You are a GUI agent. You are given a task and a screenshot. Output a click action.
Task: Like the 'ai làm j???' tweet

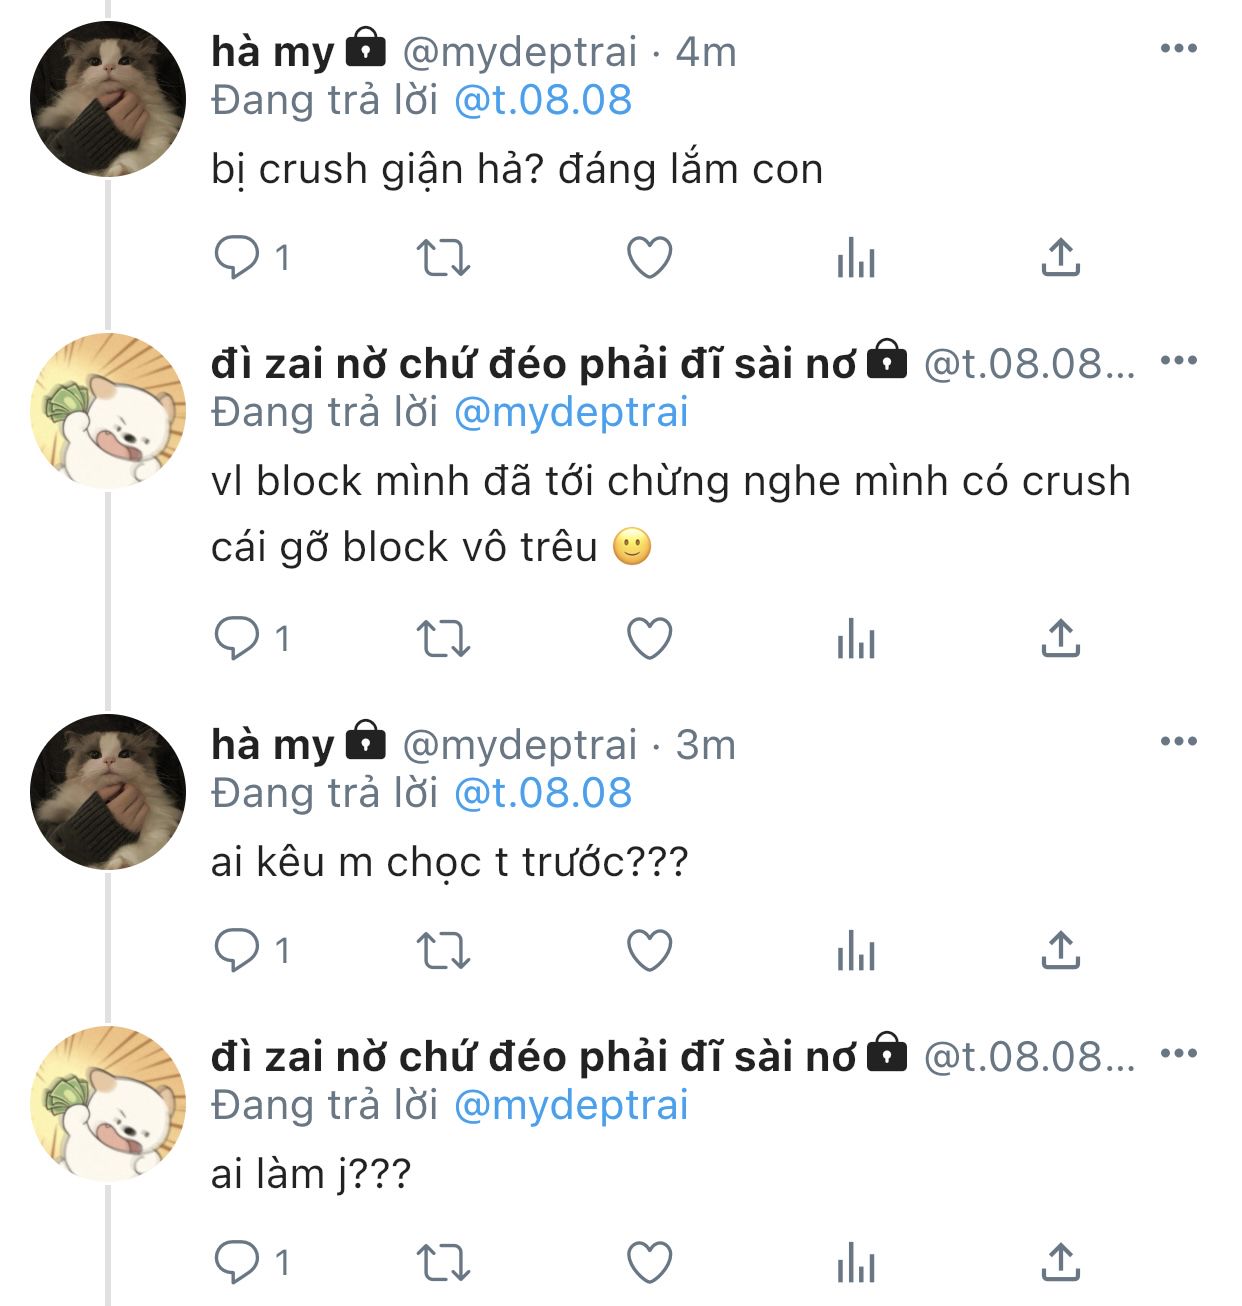[x=649, y=1262]
